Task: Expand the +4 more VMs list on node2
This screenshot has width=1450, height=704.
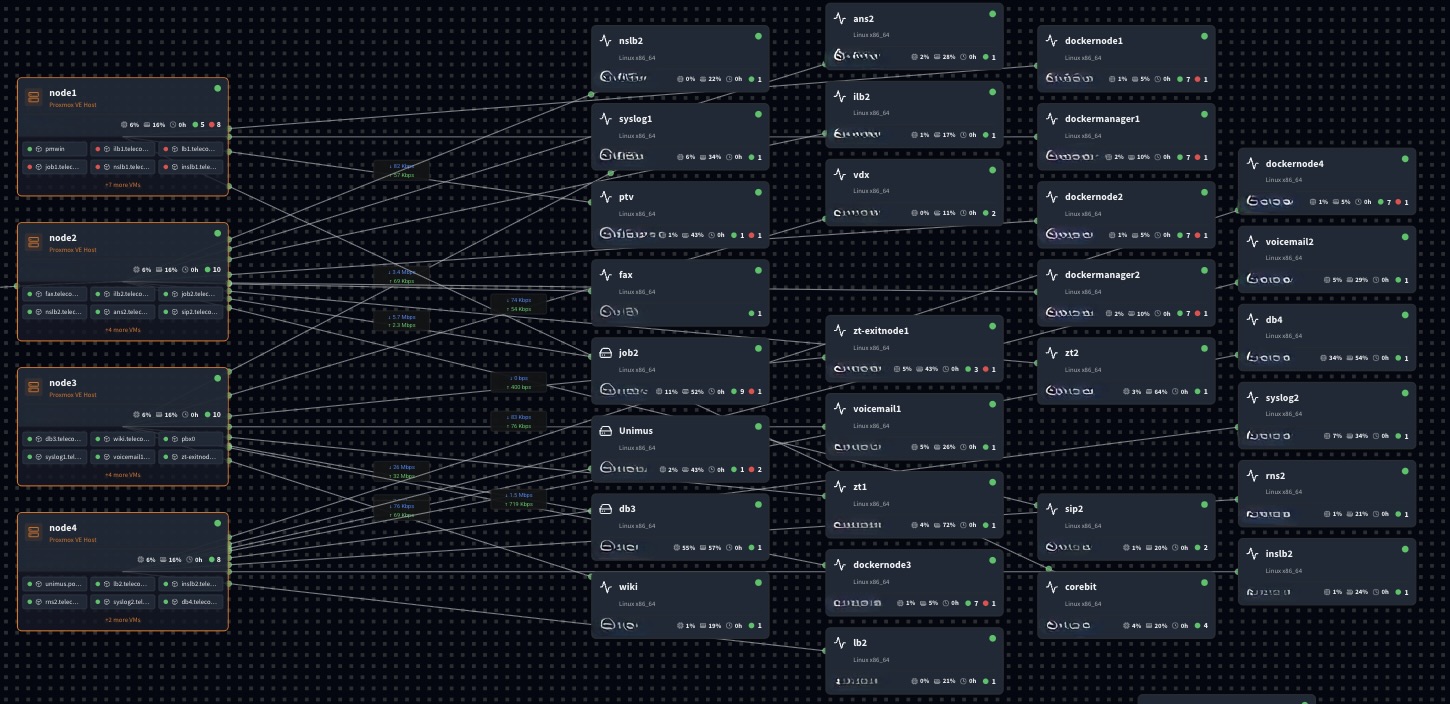Action: (123, 330)
